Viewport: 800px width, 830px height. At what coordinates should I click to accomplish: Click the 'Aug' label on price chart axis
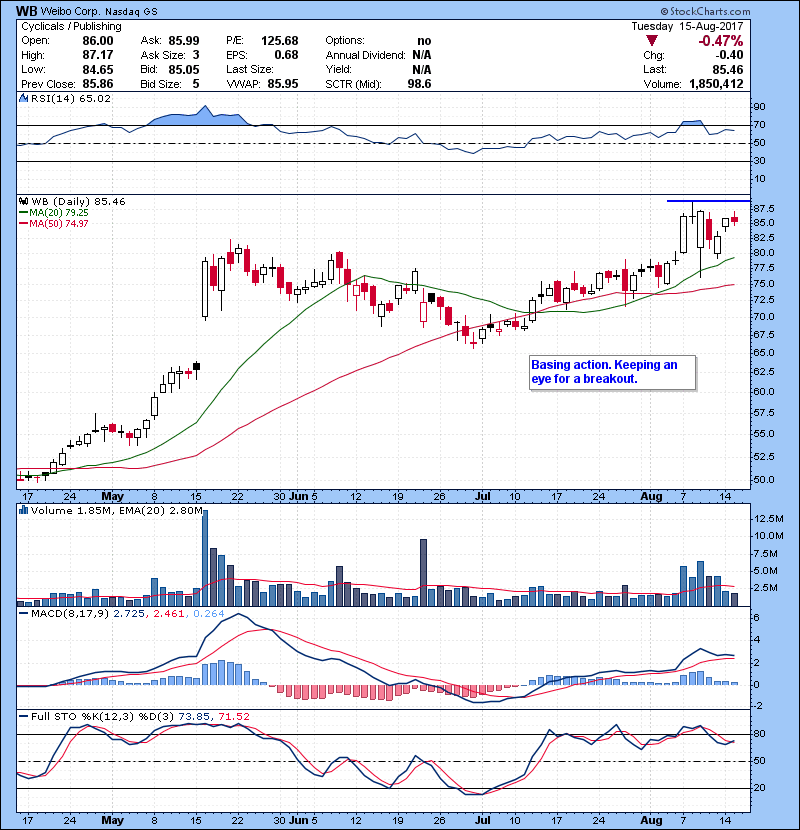click(651, 497)
